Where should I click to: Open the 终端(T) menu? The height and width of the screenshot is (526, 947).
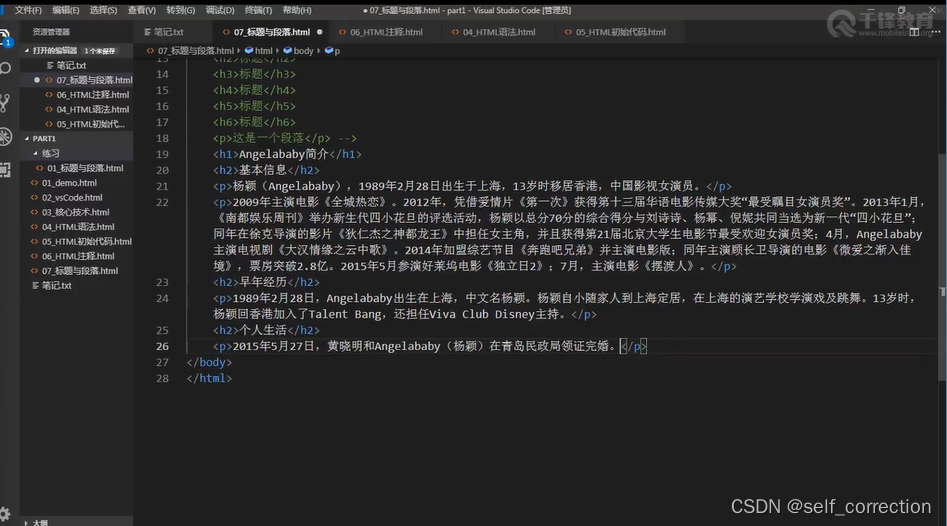click(x=258, y=10)
